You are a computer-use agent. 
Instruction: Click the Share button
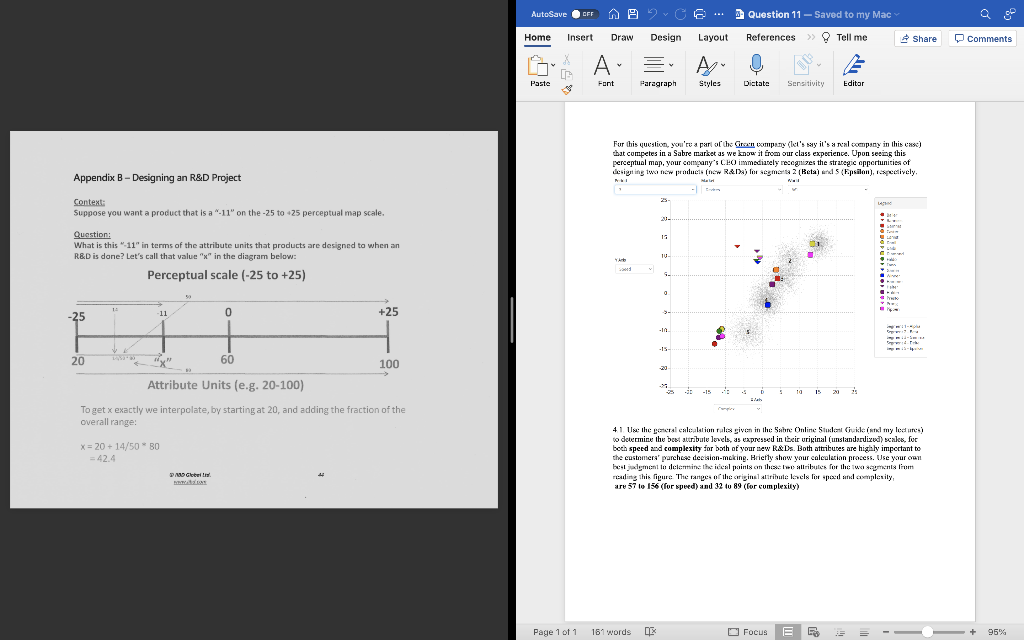pos(917,38)
